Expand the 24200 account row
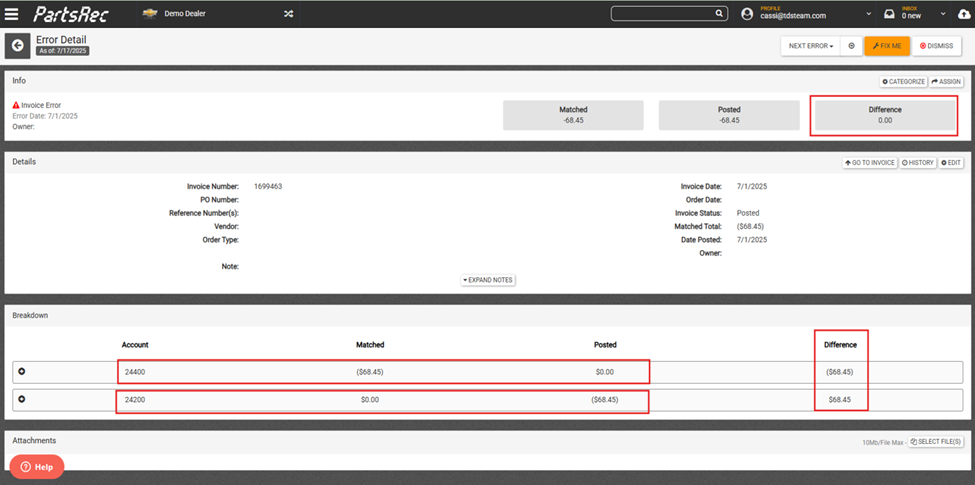 tap(22, 399)
